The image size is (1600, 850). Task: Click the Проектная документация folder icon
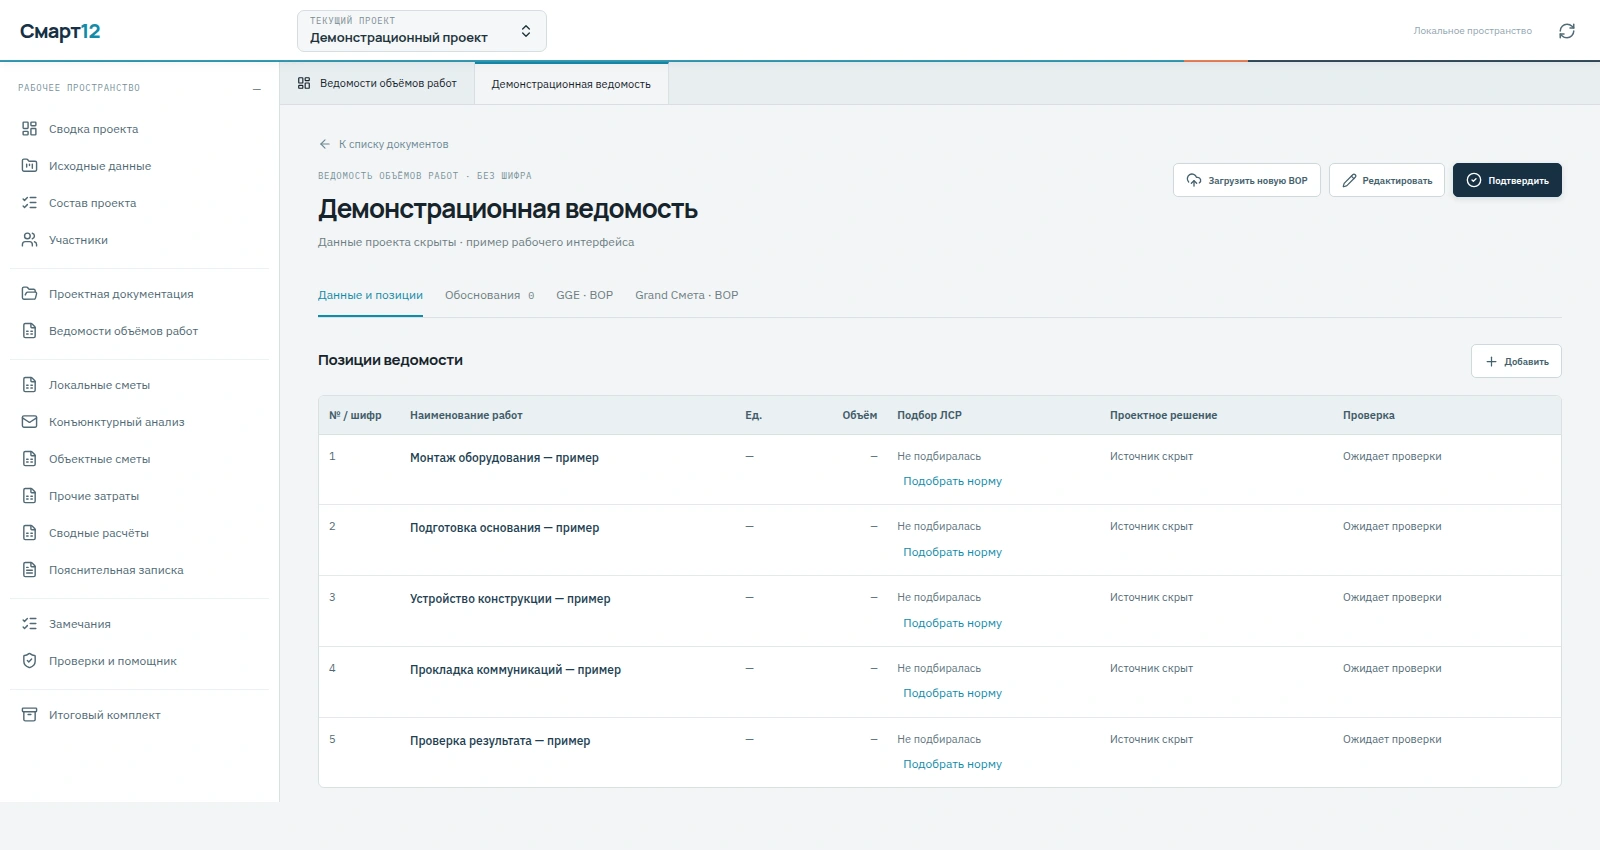tap(29, 294)
